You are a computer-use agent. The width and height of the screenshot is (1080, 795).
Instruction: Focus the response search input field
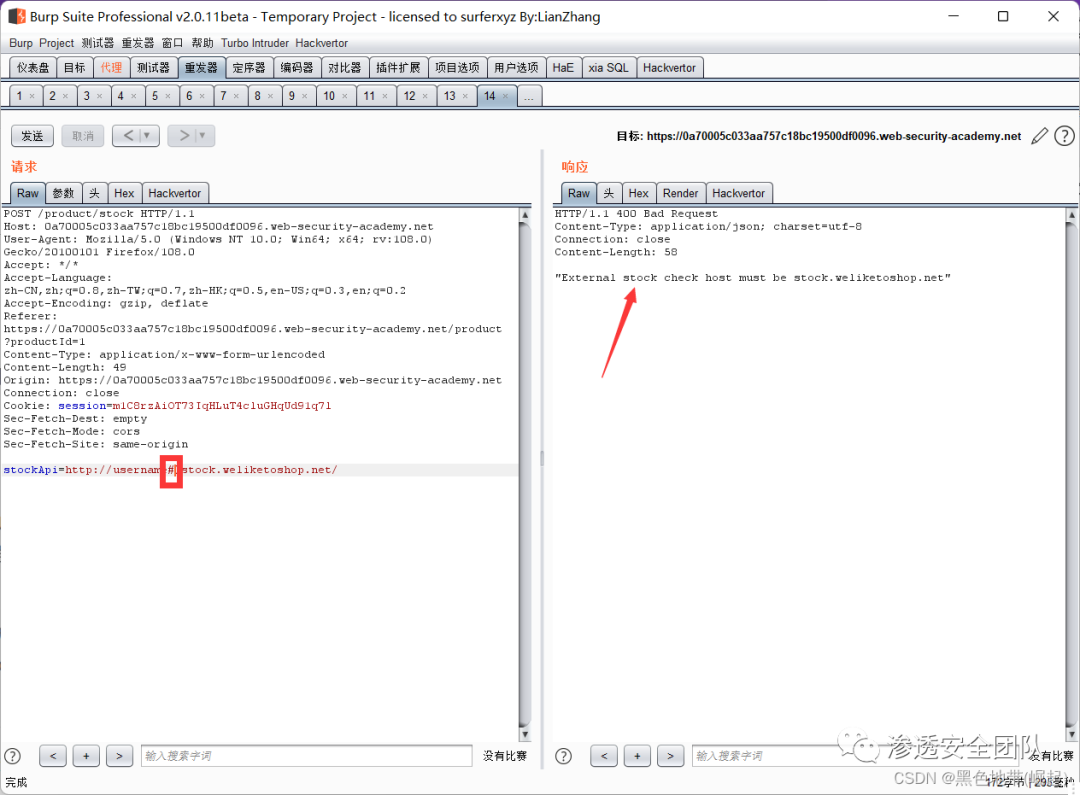click(854, 756)
